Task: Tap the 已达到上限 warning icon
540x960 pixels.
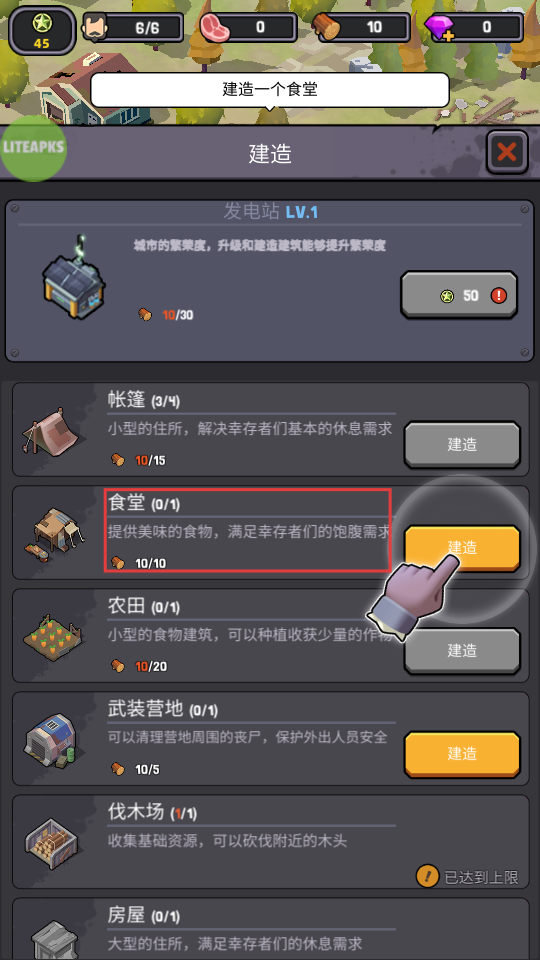Action: coord(427,876)
